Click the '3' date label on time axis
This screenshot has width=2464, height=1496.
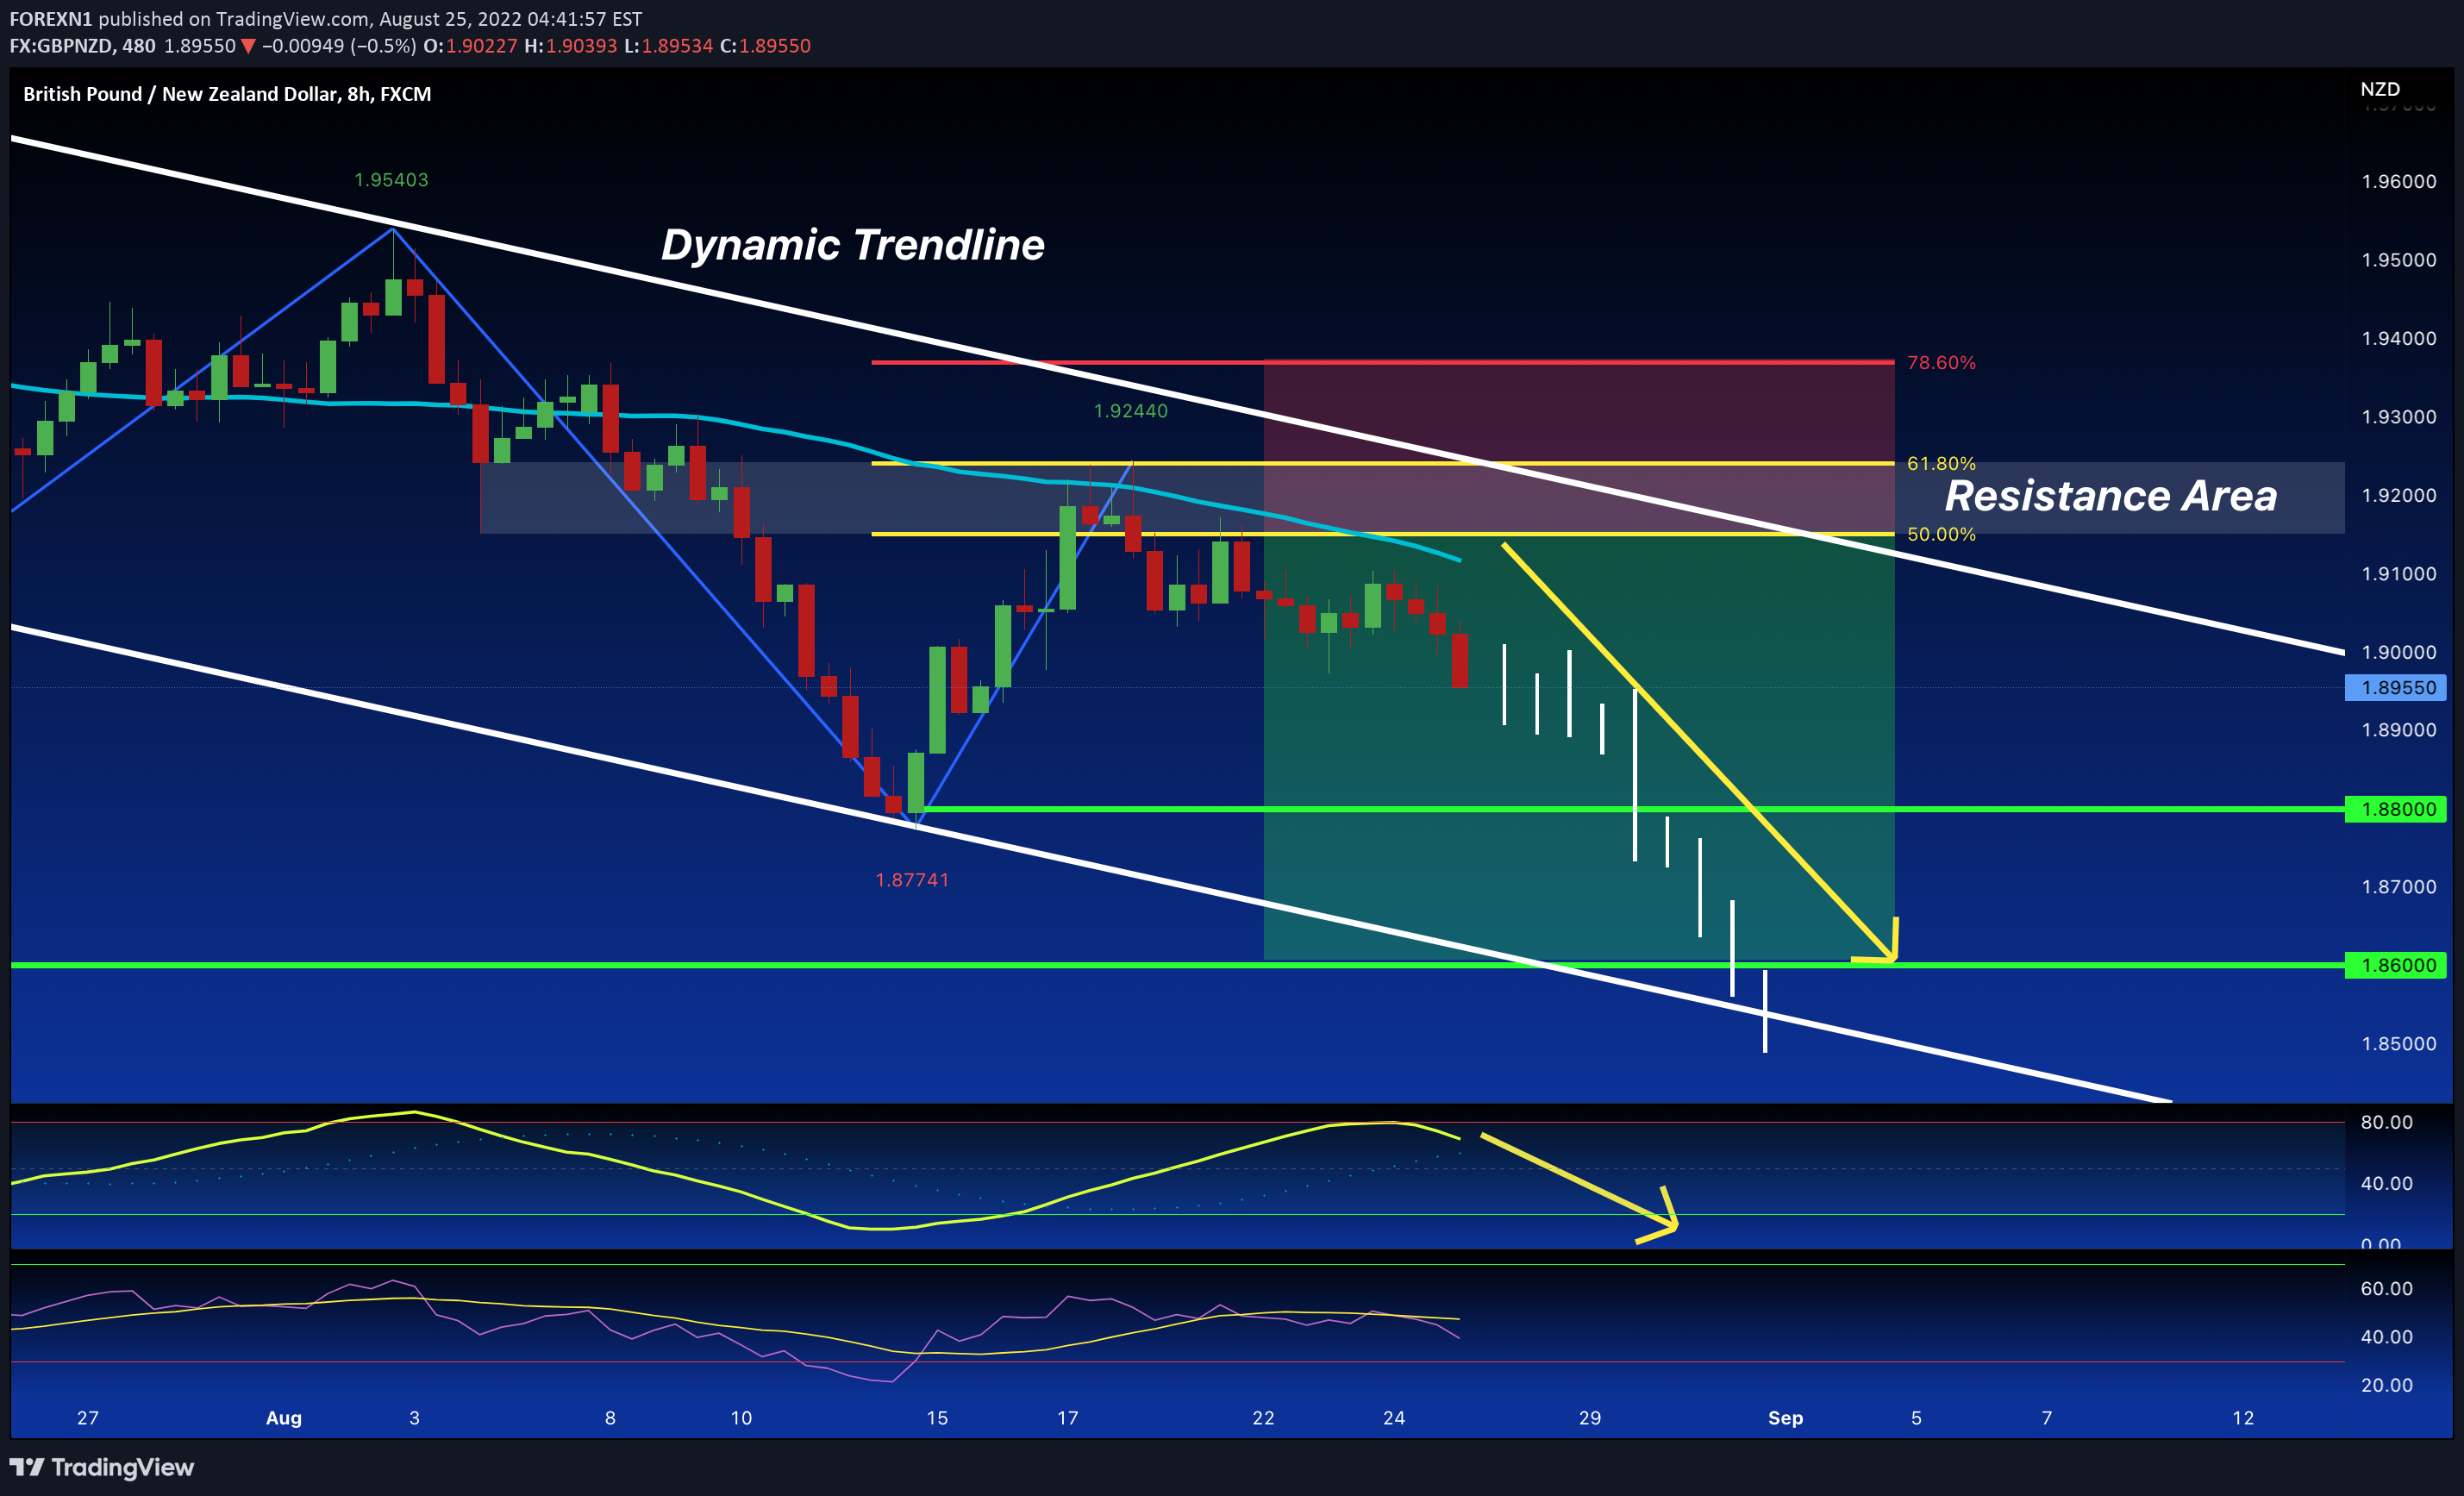pos(414,1418)
